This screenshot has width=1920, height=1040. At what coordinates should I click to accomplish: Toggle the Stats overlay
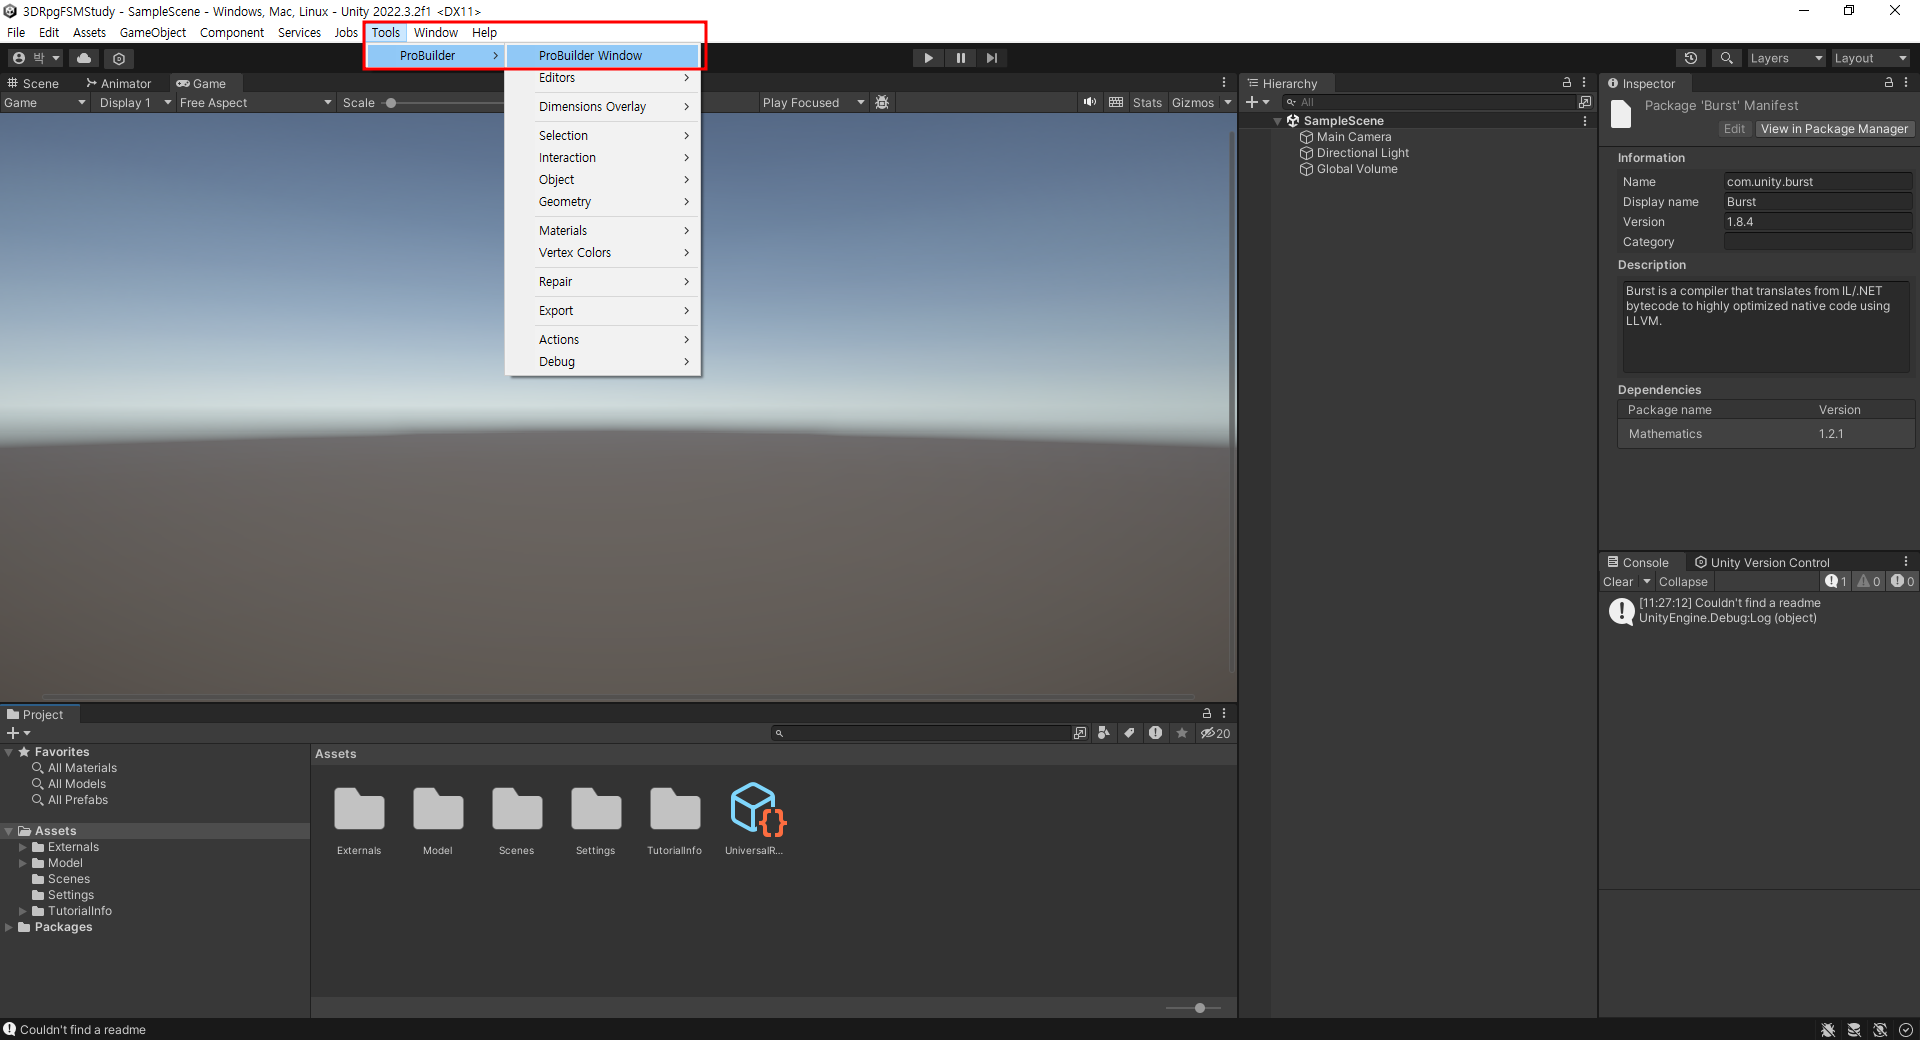pos(1147,102)
